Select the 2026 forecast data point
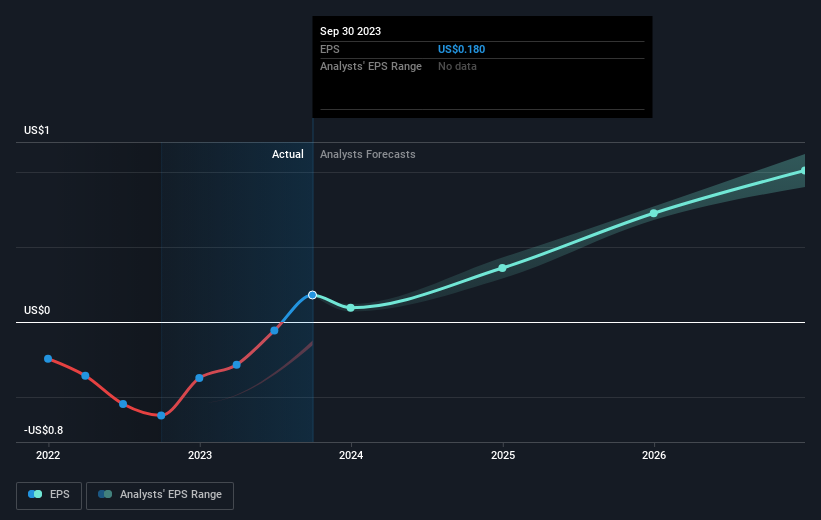Screen dimensions: 821x520 pyautogui.click(x=654, y=213)
